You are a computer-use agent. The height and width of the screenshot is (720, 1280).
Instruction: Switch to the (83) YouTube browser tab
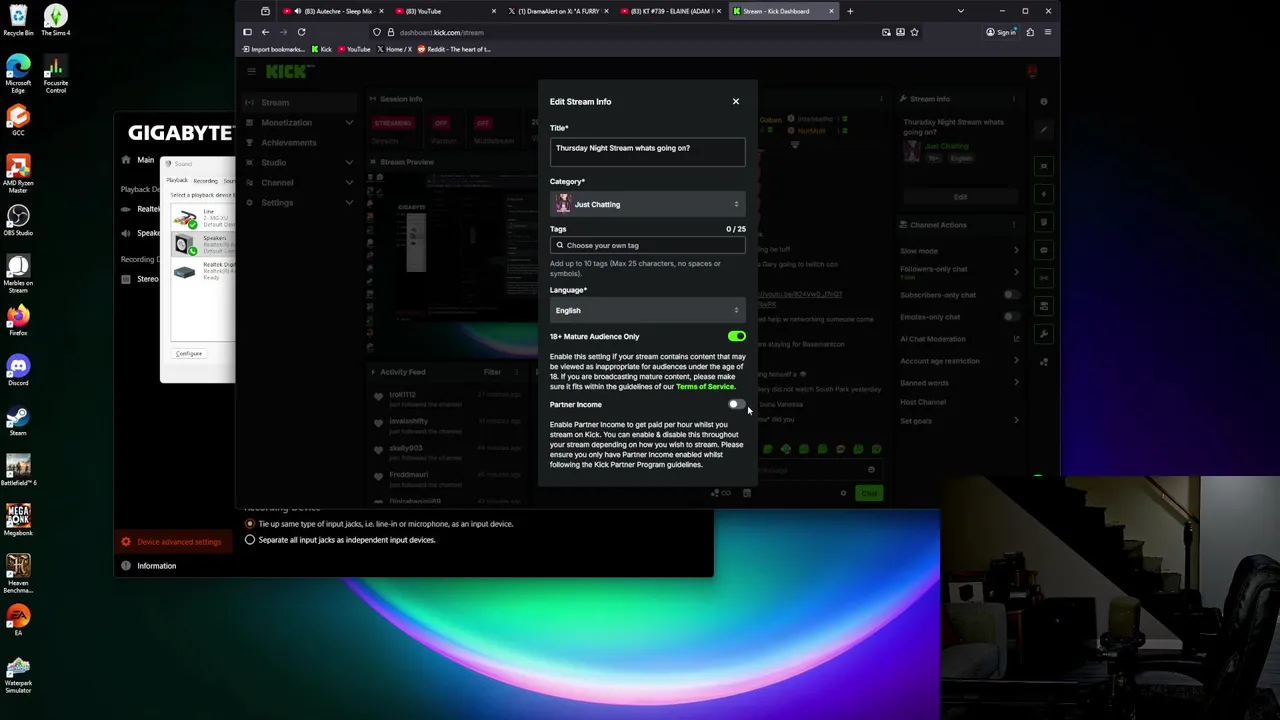(x=445, y=11)
